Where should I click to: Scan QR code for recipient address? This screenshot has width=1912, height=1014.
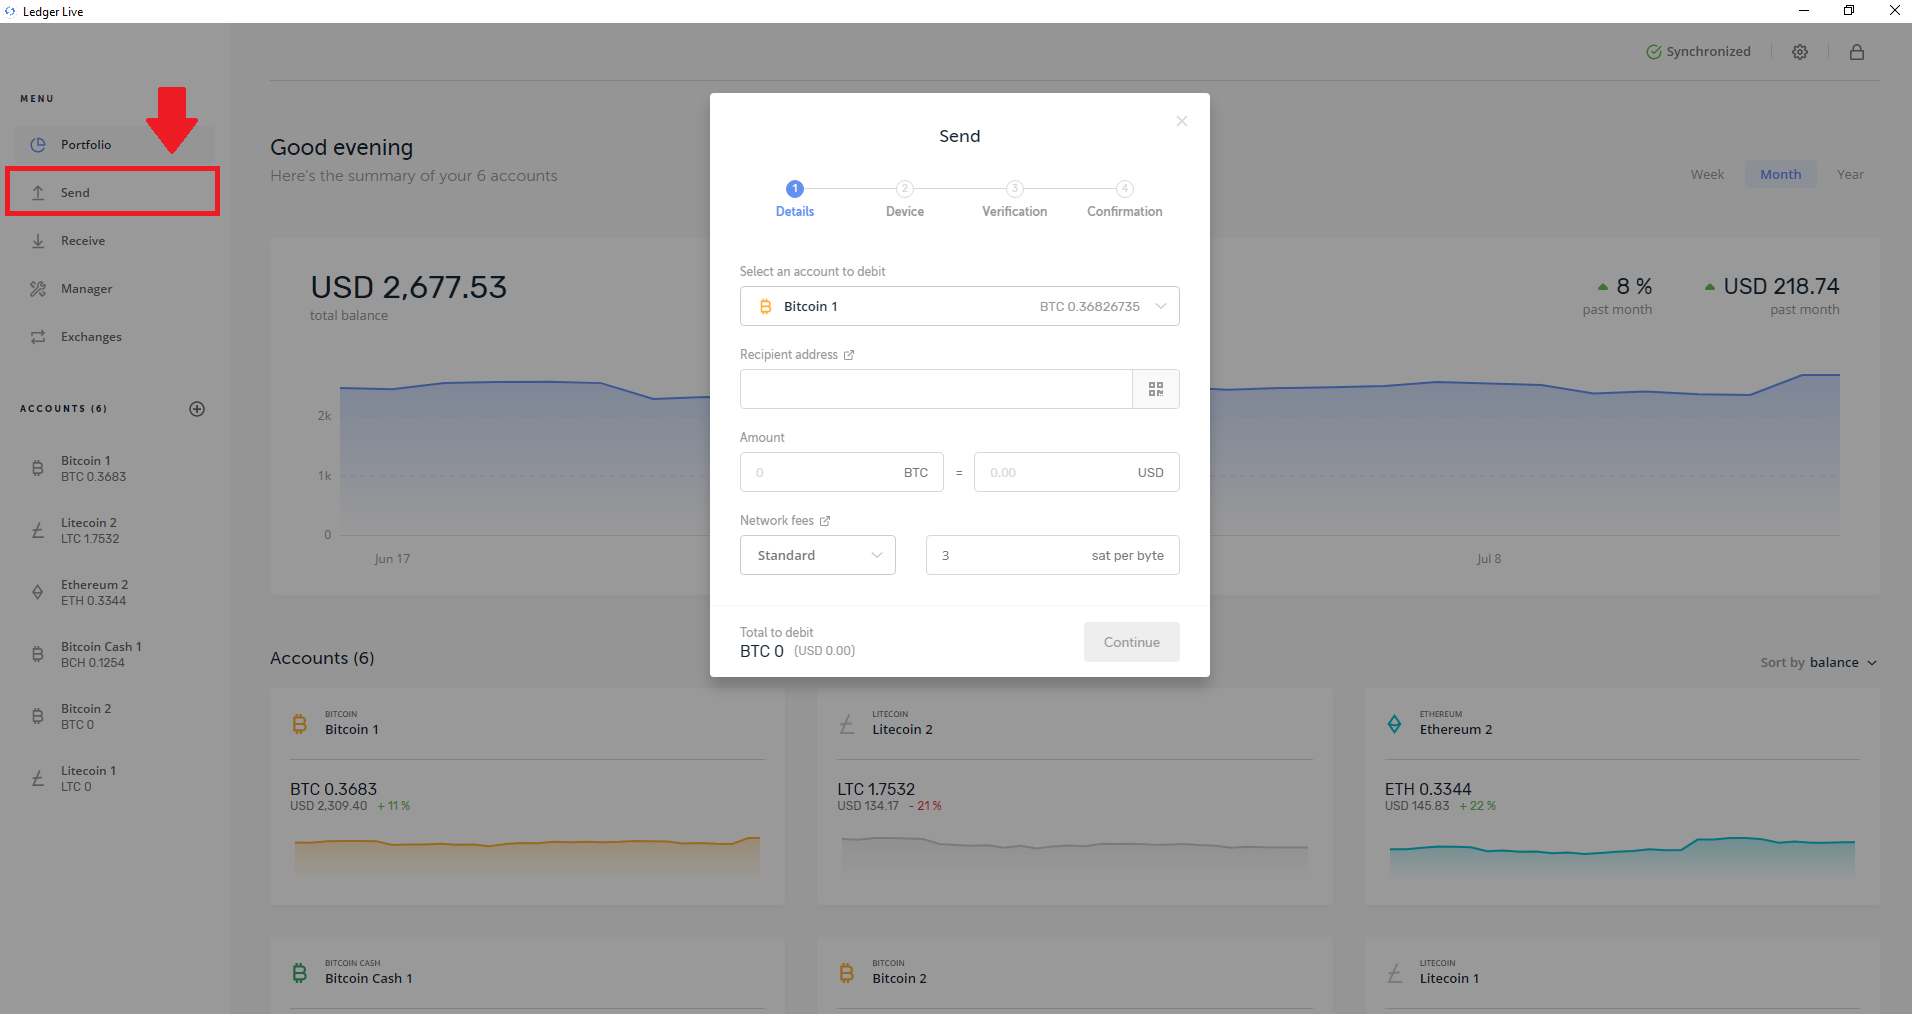[1156, 389]
